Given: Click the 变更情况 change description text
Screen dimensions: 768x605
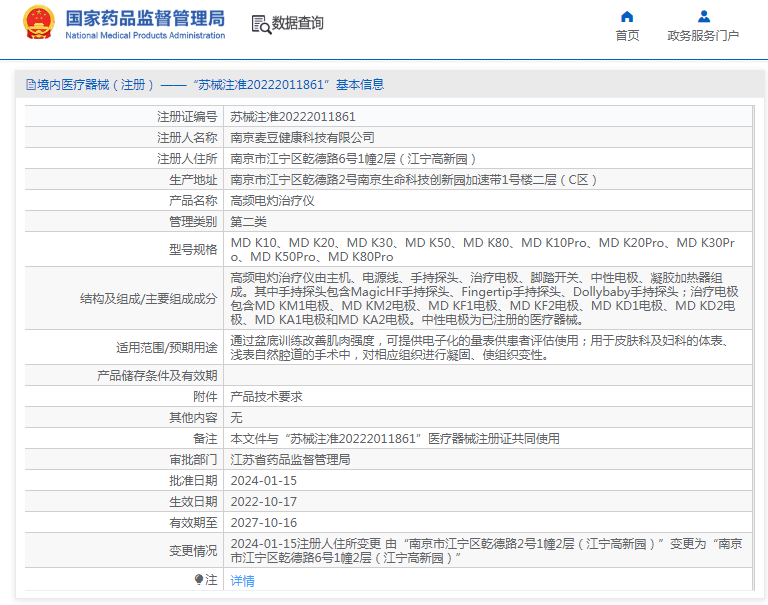Looking at the screenshot, I should 486,551.
